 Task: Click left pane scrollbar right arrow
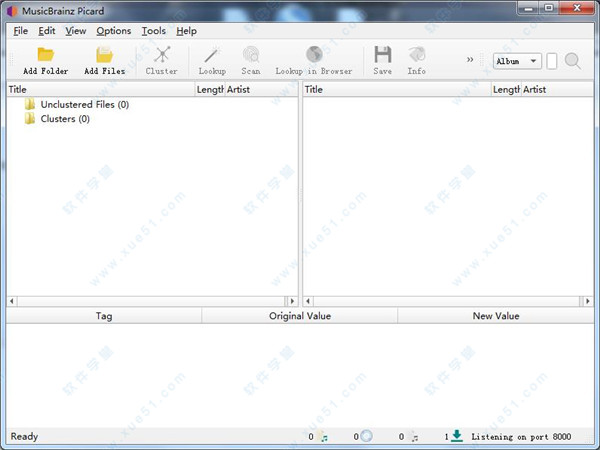(293, 301)
